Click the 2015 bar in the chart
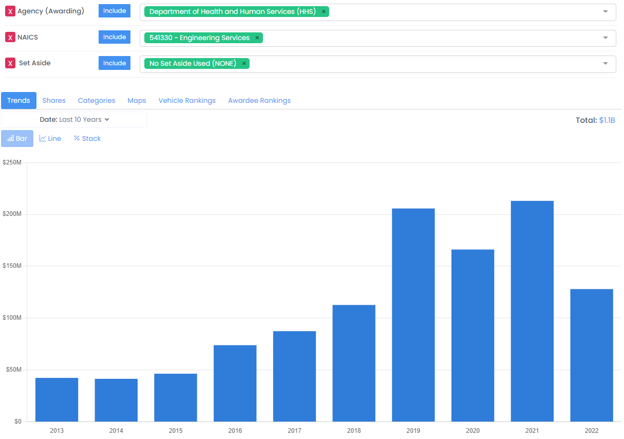Screen dimensions: 624x439 pos(176,398)
